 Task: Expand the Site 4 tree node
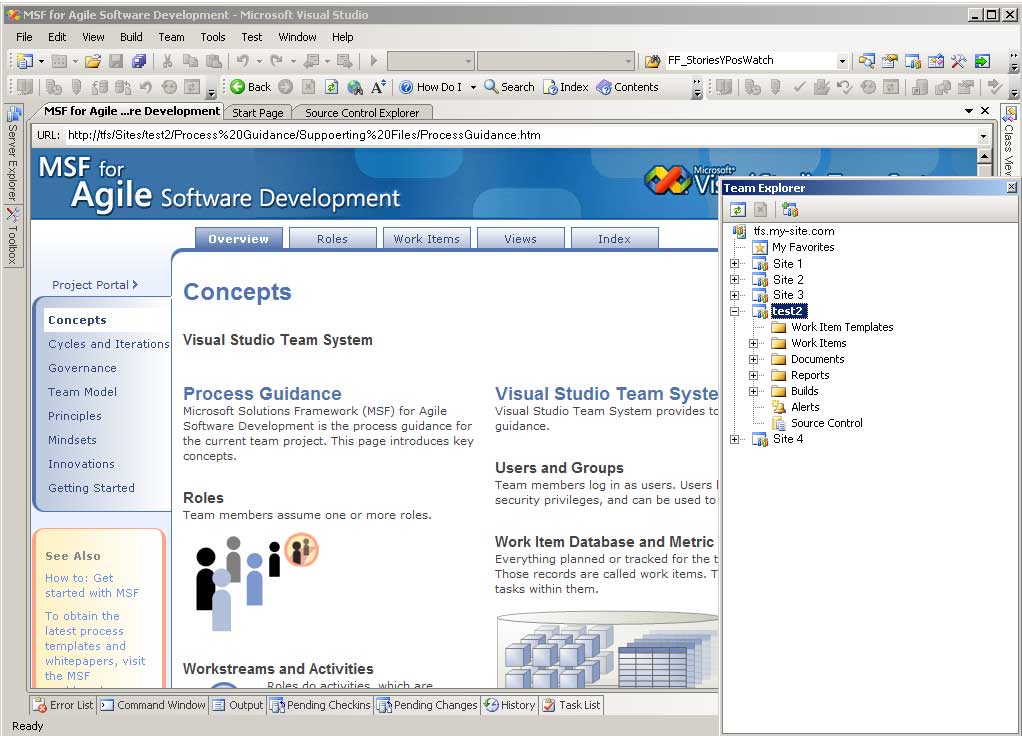tap(735, 439)
